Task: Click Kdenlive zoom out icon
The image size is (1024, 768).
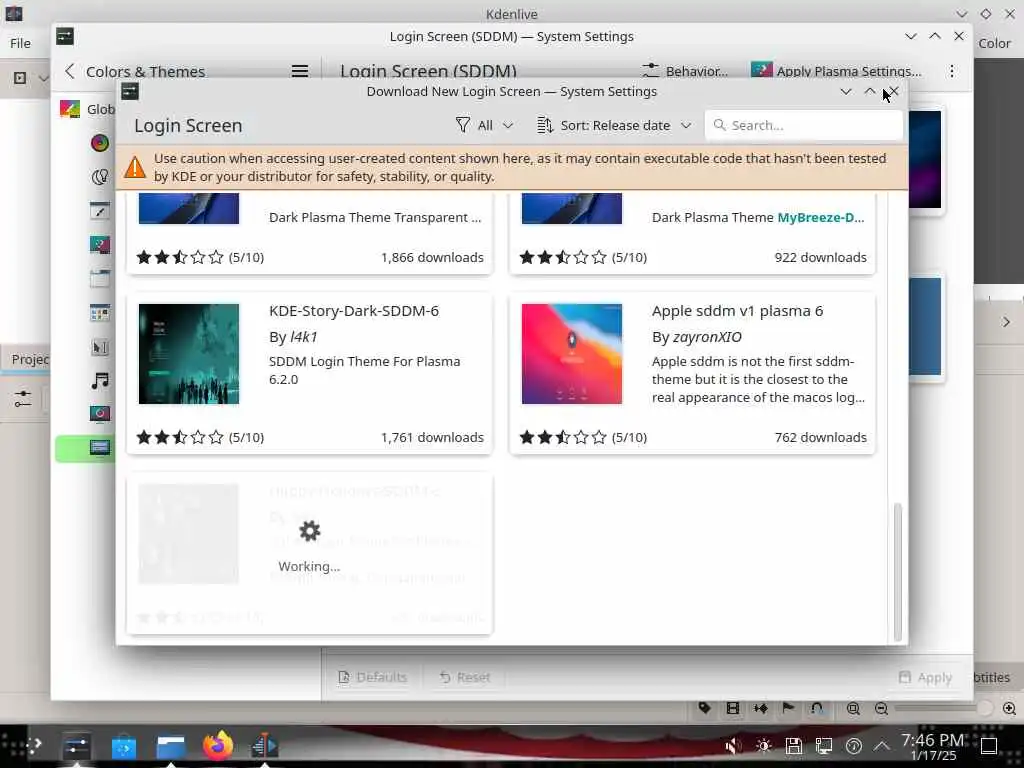Action: [881, 708]
